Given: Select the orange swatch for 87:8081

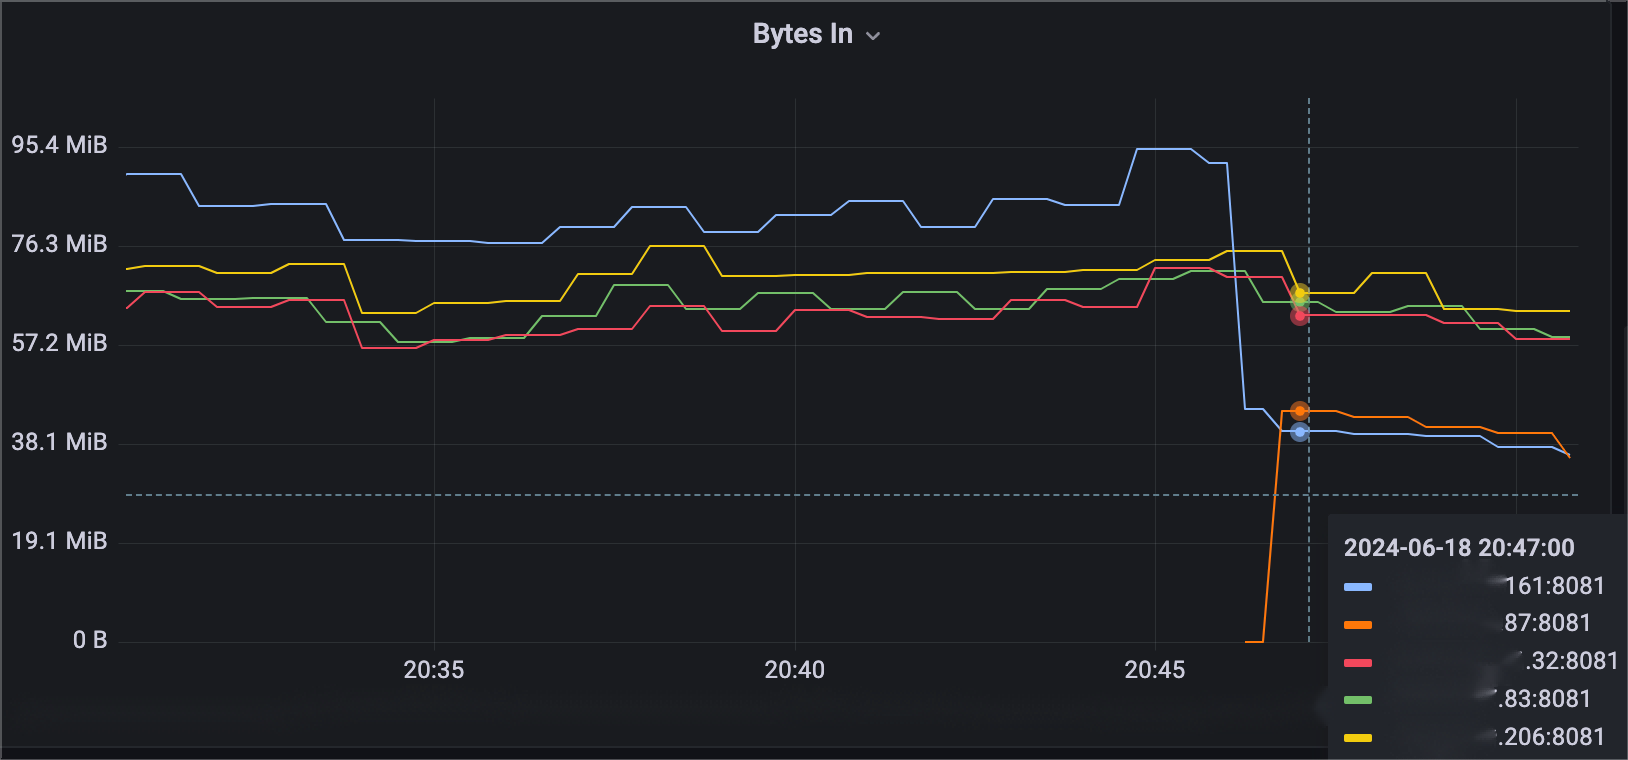Looking at the screenshot, I should (x=1357, y=625).
